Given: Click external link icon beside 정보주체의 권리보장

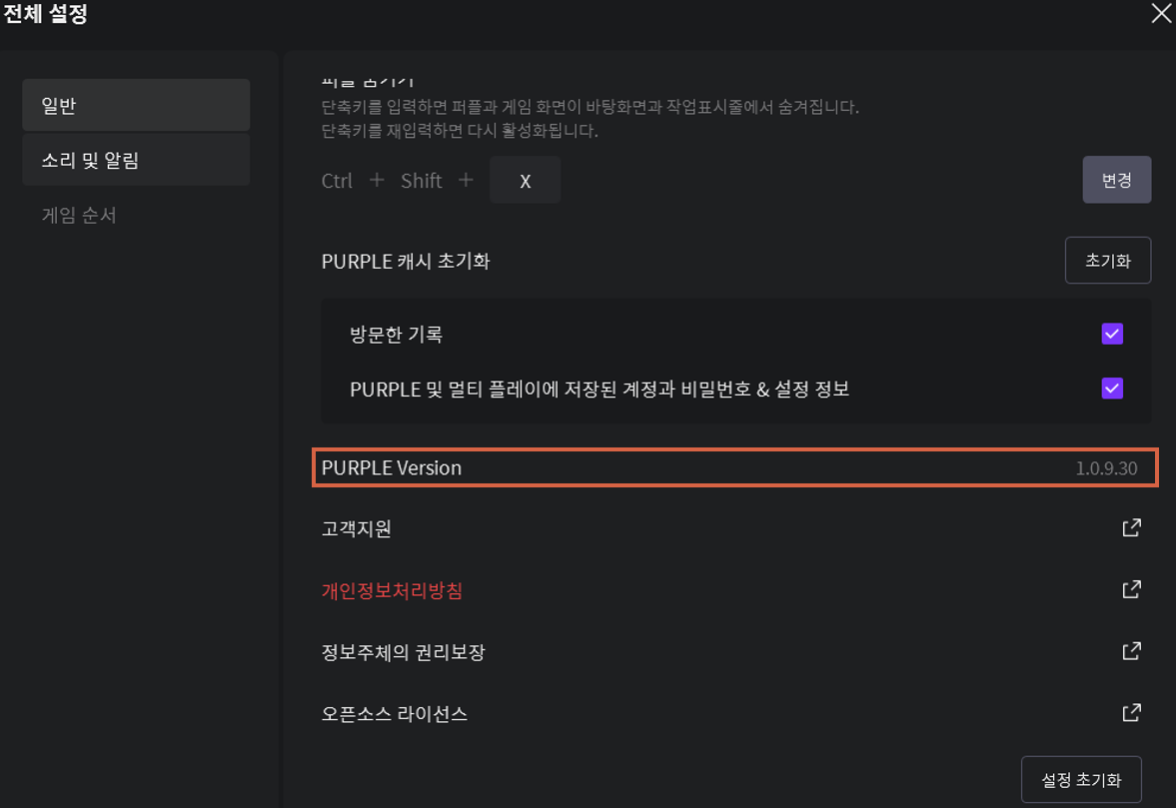Looking at the screenshot, I should [x=1131, y=651].
